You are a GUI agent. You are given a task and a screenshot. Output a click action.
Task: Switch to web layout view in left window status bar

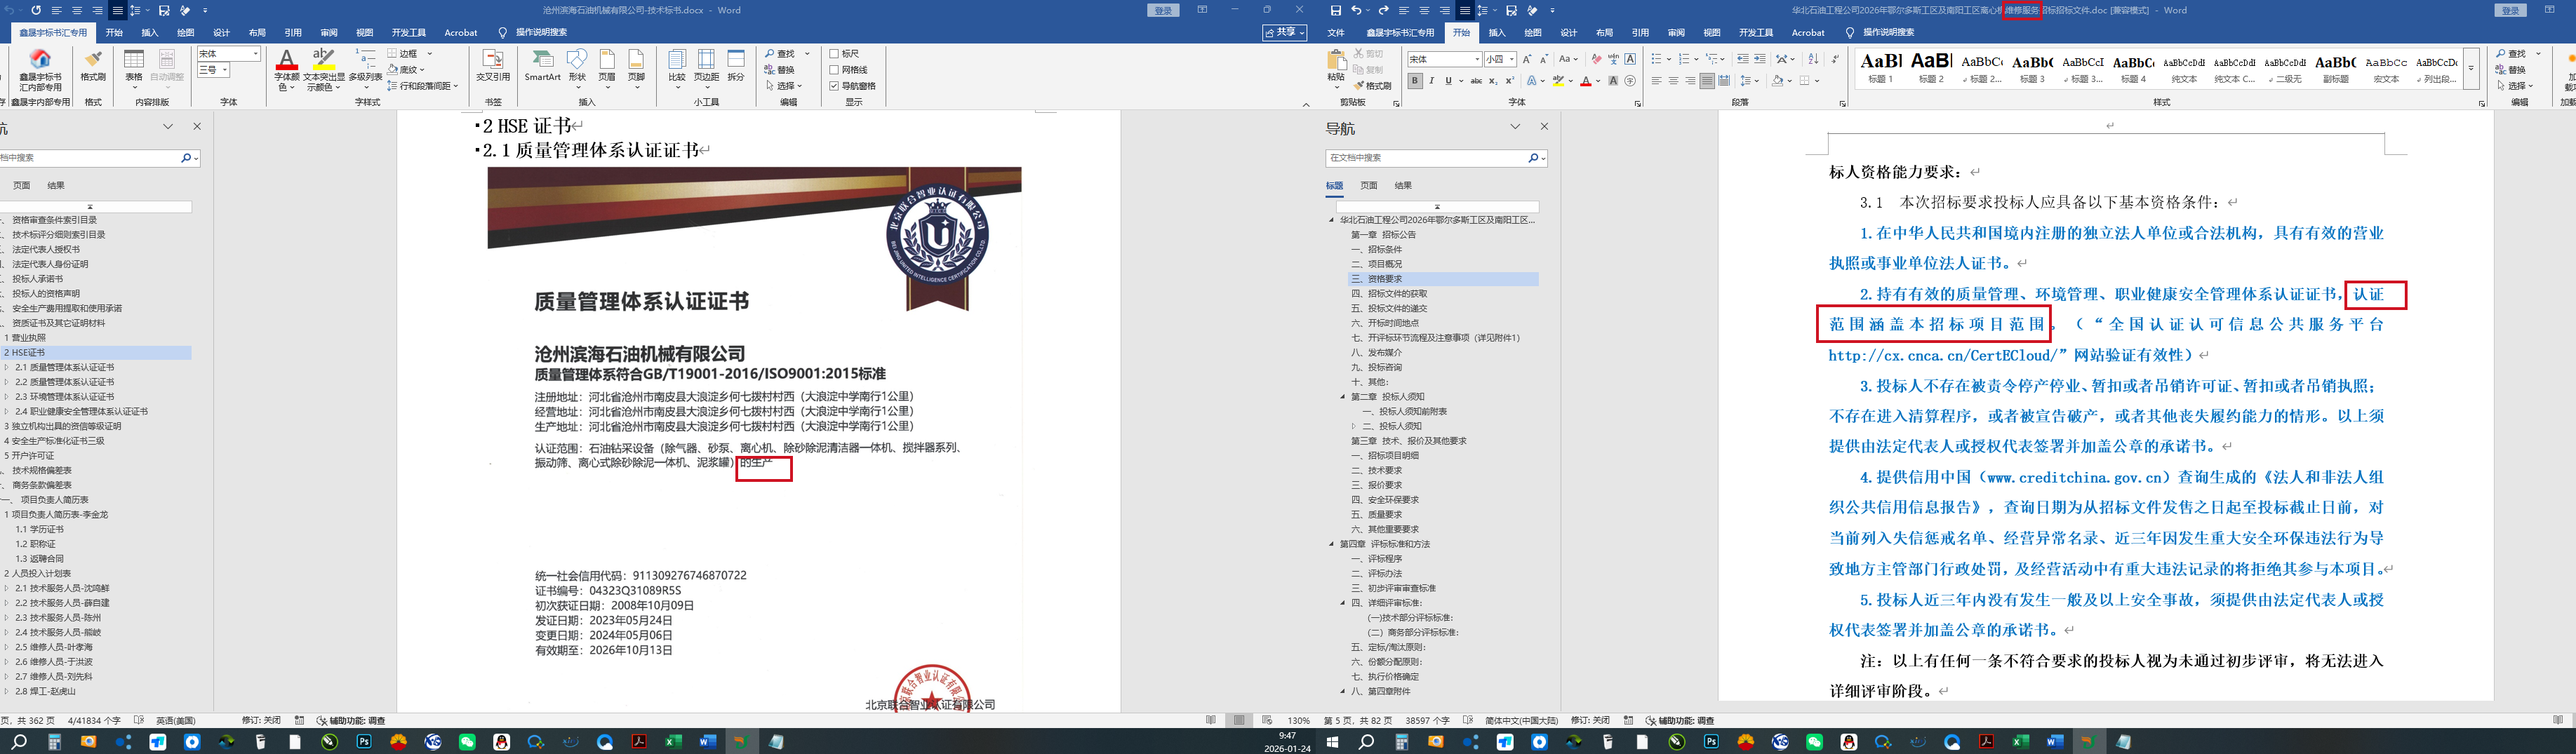[1267, 720]
